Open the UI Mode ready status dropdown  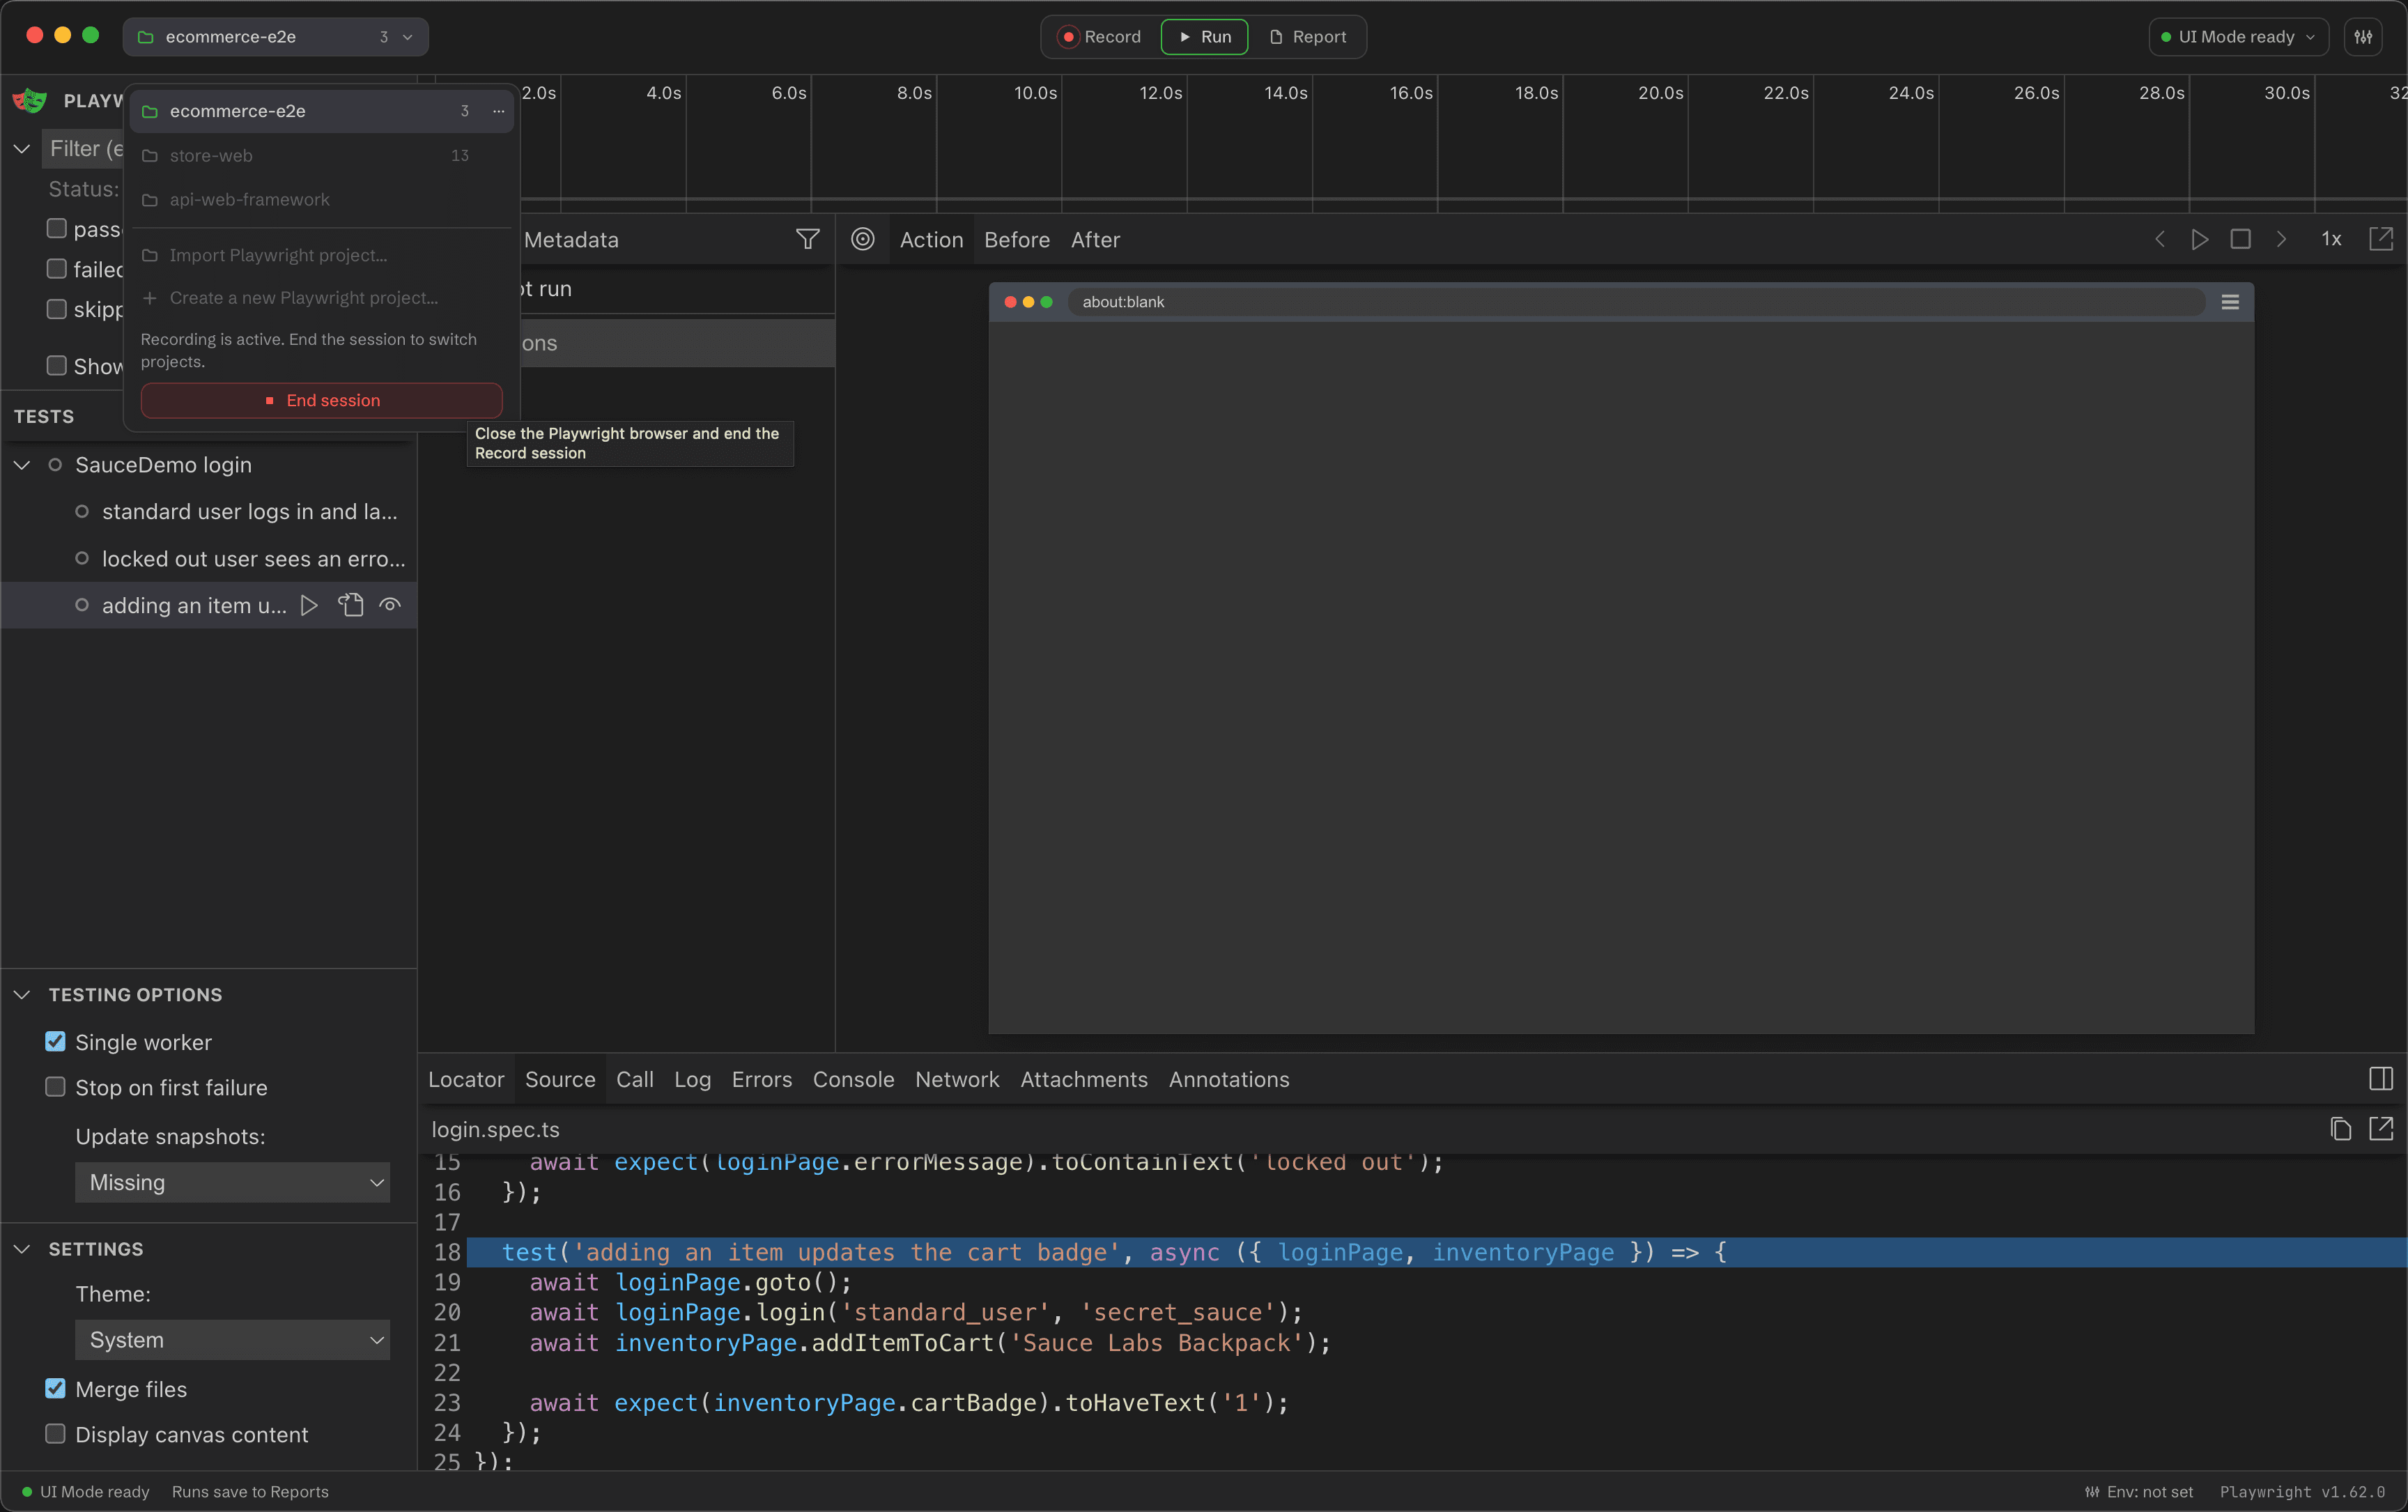(2238, 37)
